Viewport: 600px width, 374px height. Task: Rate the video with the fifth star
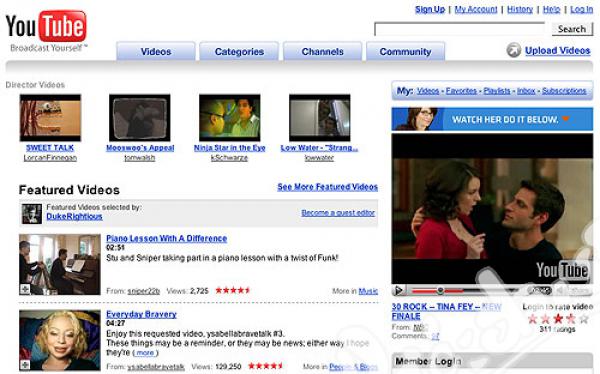pyautogui.click(x=584, y=319)
